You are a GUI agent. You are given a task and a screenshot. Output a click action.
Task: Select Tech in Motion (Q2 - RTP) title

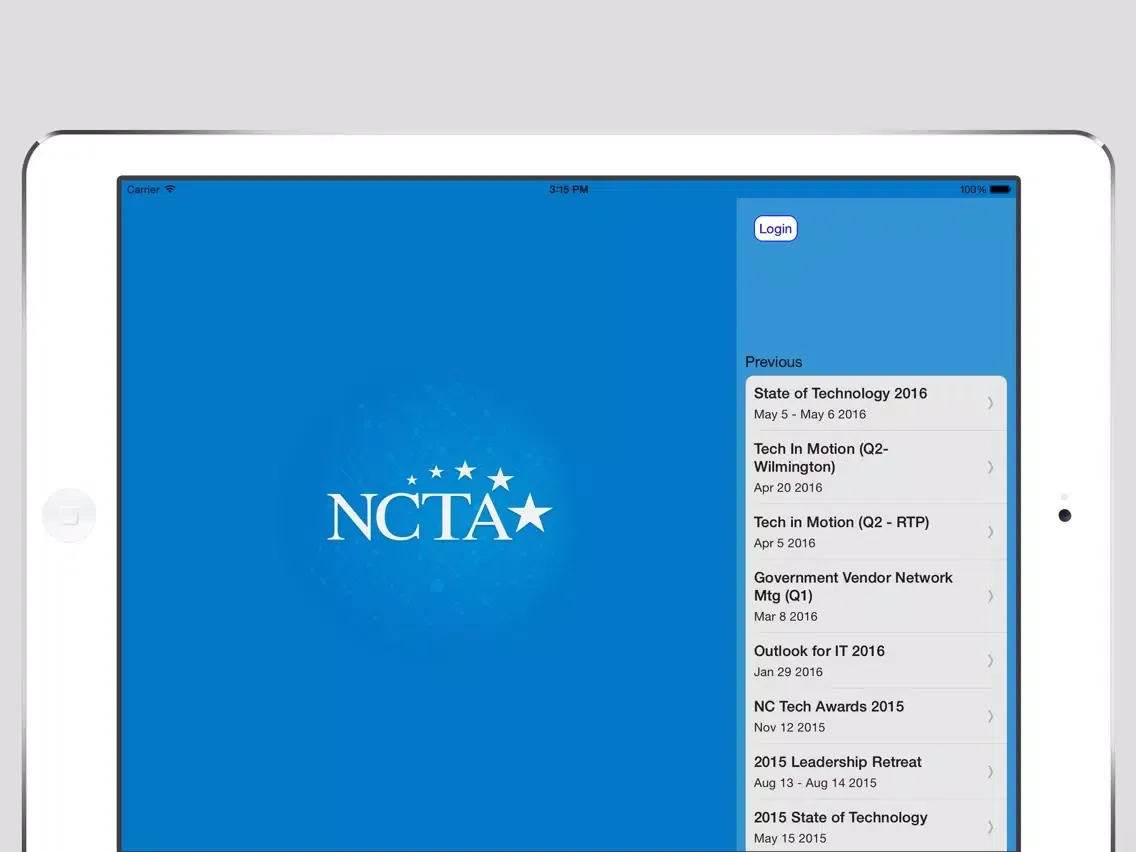841,522
